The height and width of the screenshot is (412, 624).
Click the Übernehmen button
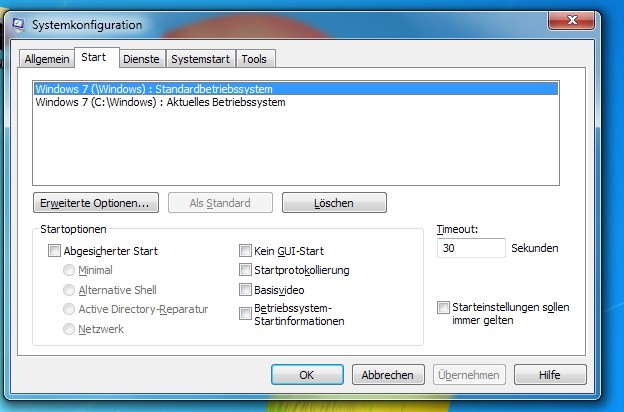point(469,375)
